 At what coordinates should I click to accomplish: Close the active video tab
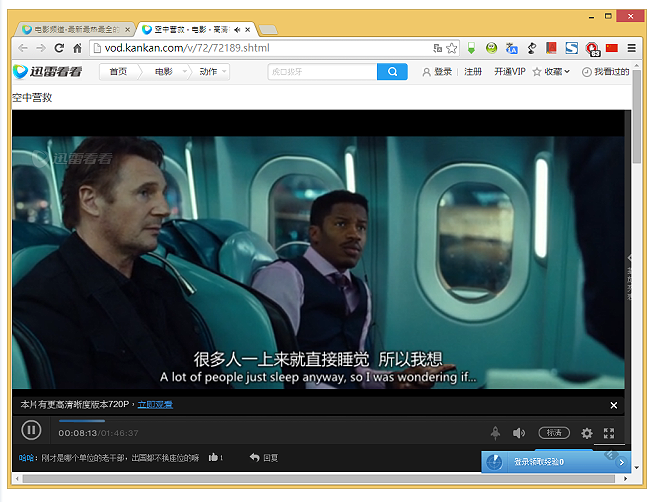(248, 30)
